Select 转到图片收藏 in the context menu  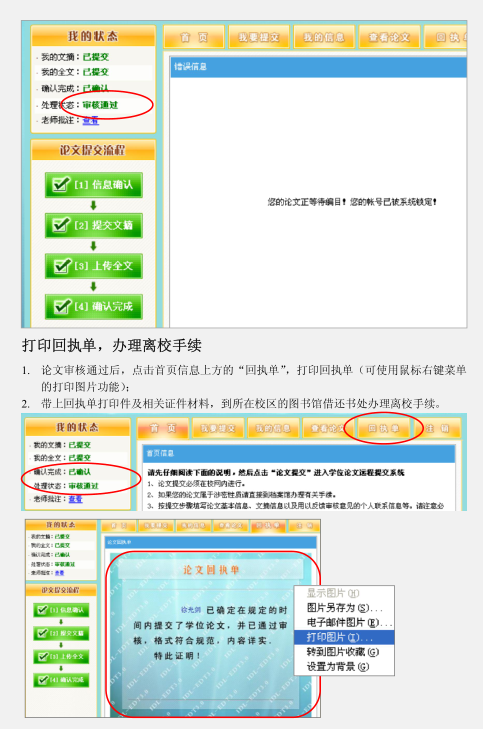[x=344, y=652]
